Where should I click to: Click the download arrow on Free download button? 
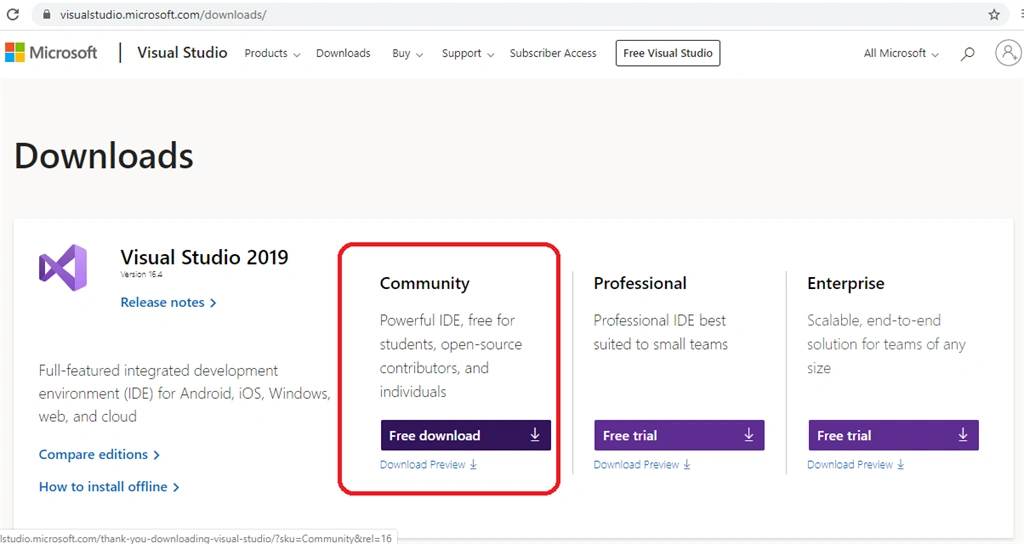click(535, 435)
